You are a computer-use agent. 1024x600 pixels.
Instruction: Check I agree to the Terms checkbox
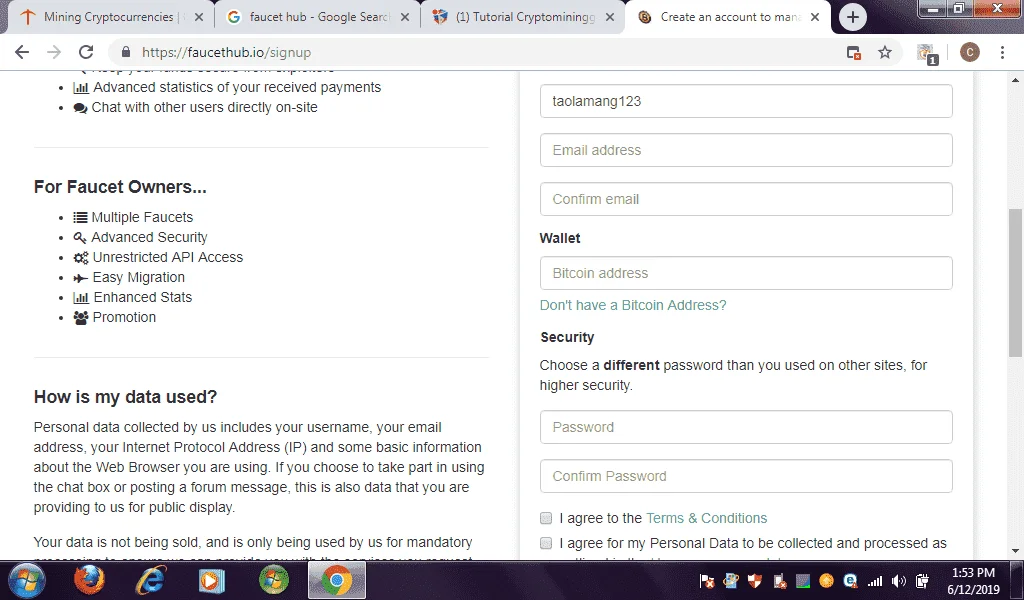point(546,518)
